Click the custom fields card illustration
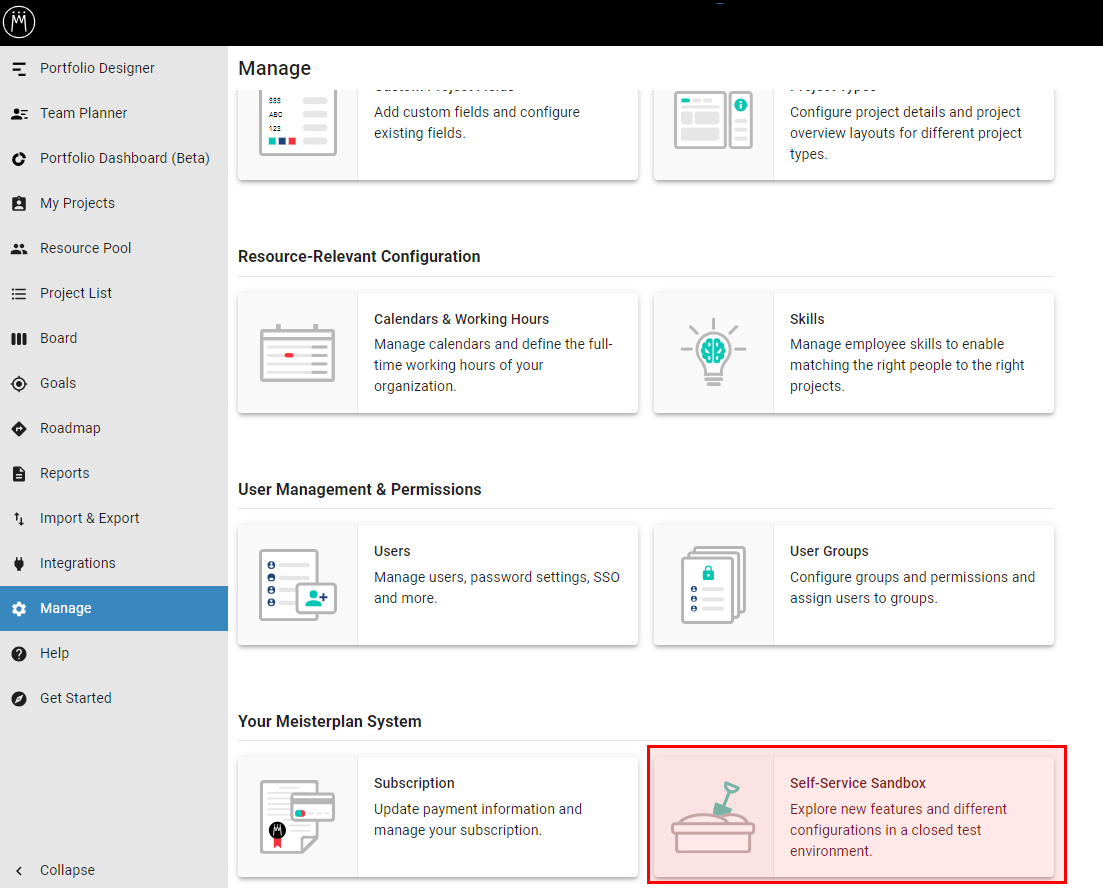 pos(298,123)
